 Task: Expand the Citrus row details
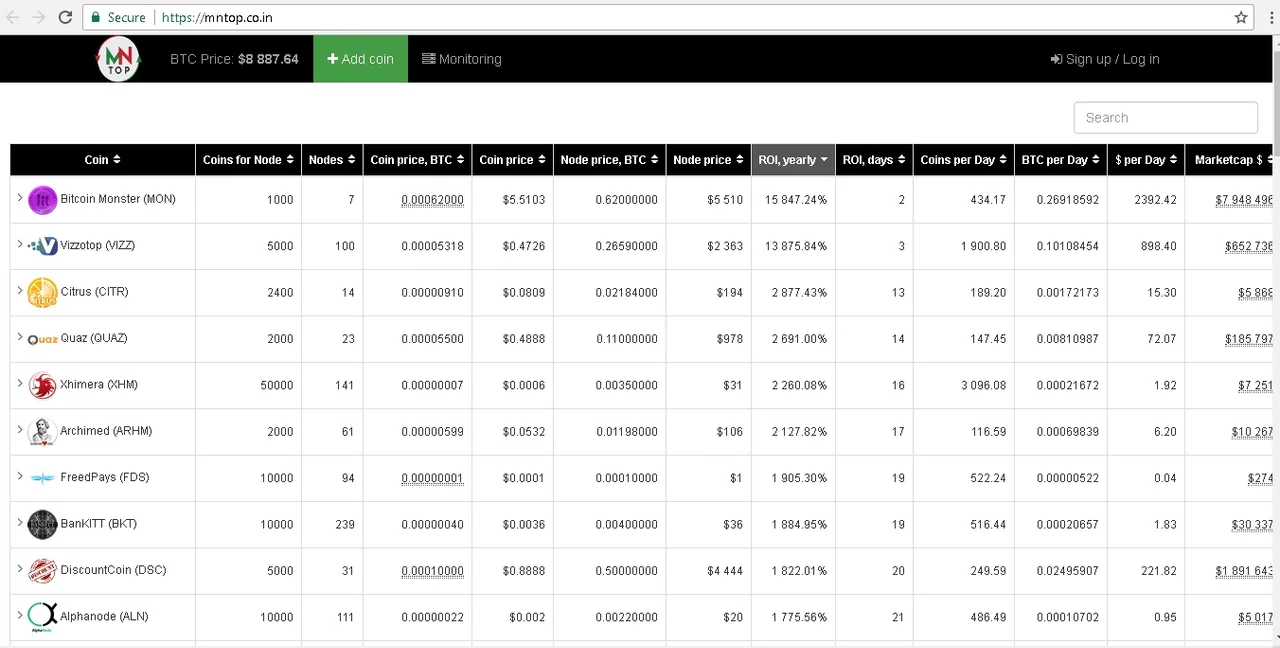coord(19,291)
